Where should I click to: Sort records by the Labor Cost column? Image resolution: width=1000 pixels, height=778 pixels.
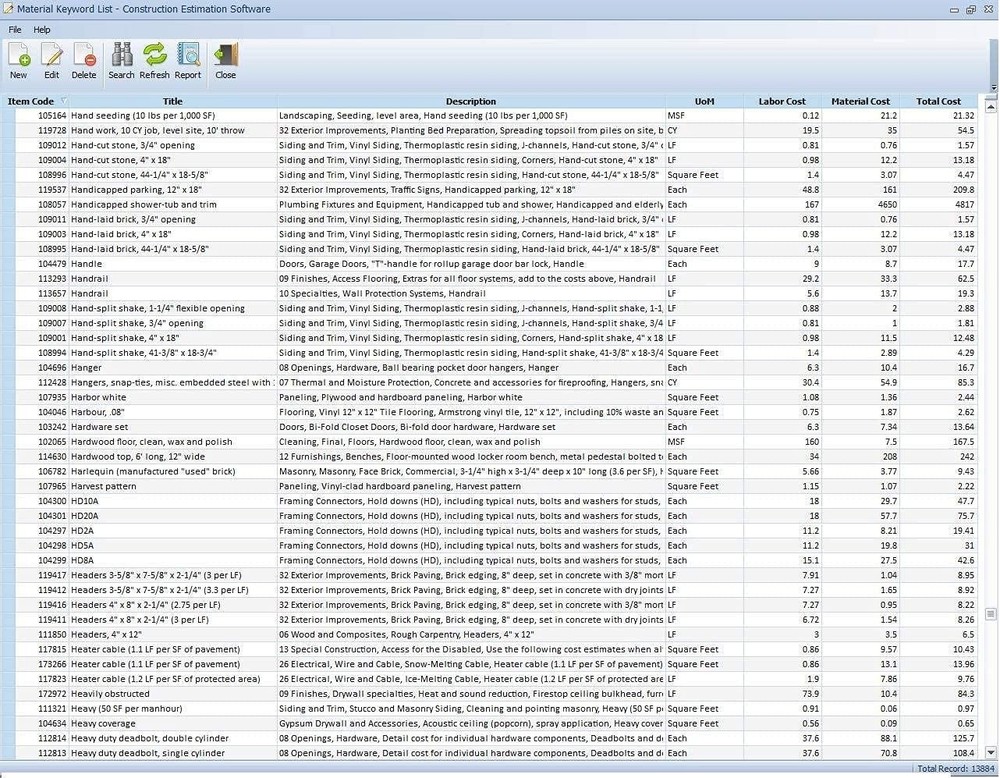pos(782,101)
